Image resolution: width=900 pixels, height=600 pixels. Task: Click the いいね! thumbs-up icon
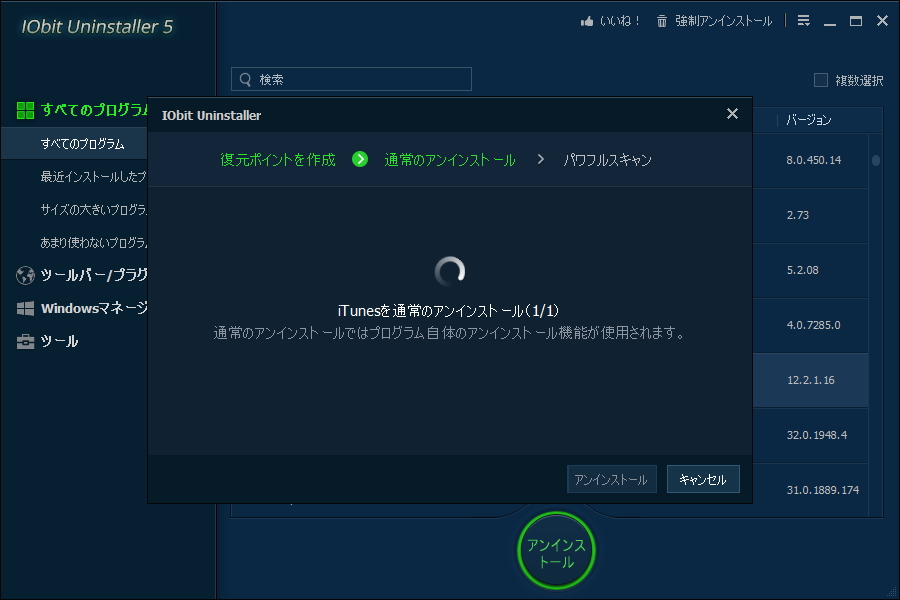pos(585,19)
